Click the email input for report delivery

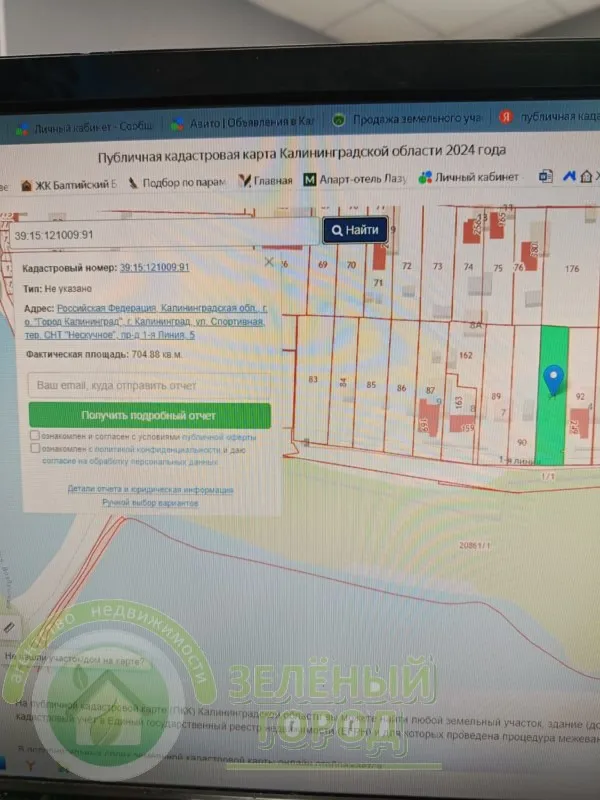(x=149, y=385)
